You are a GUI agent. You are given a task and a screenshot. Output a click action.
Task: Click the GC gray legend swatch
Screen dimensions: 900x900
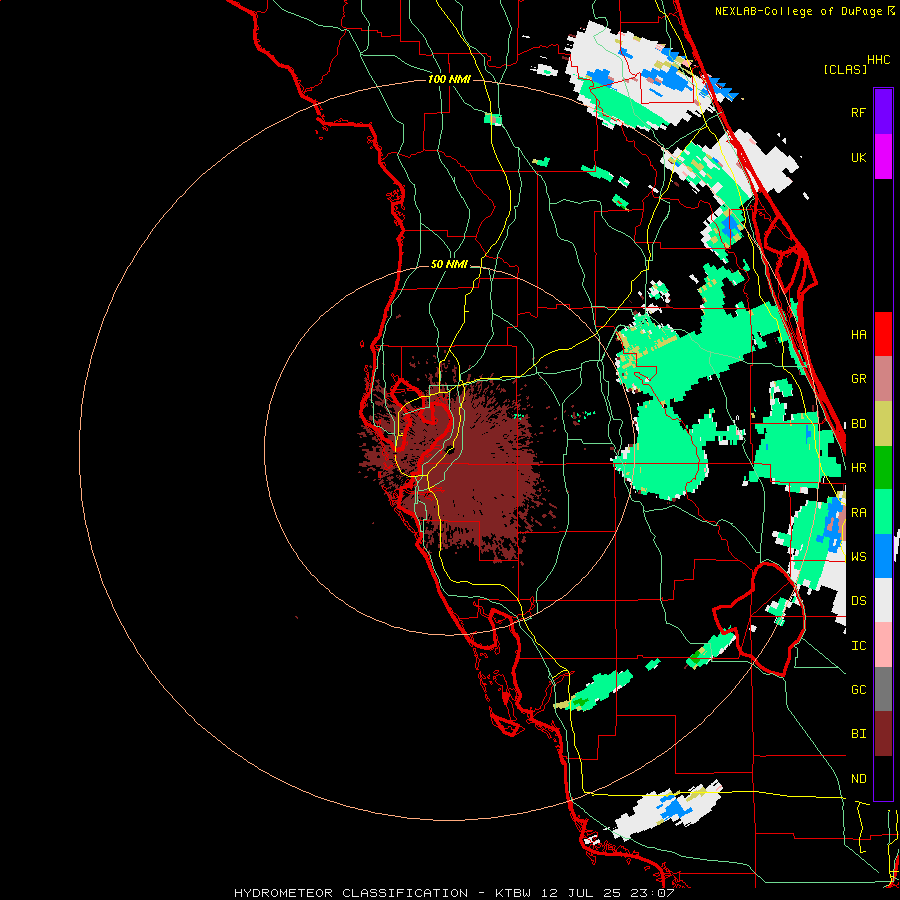[883, 689]
